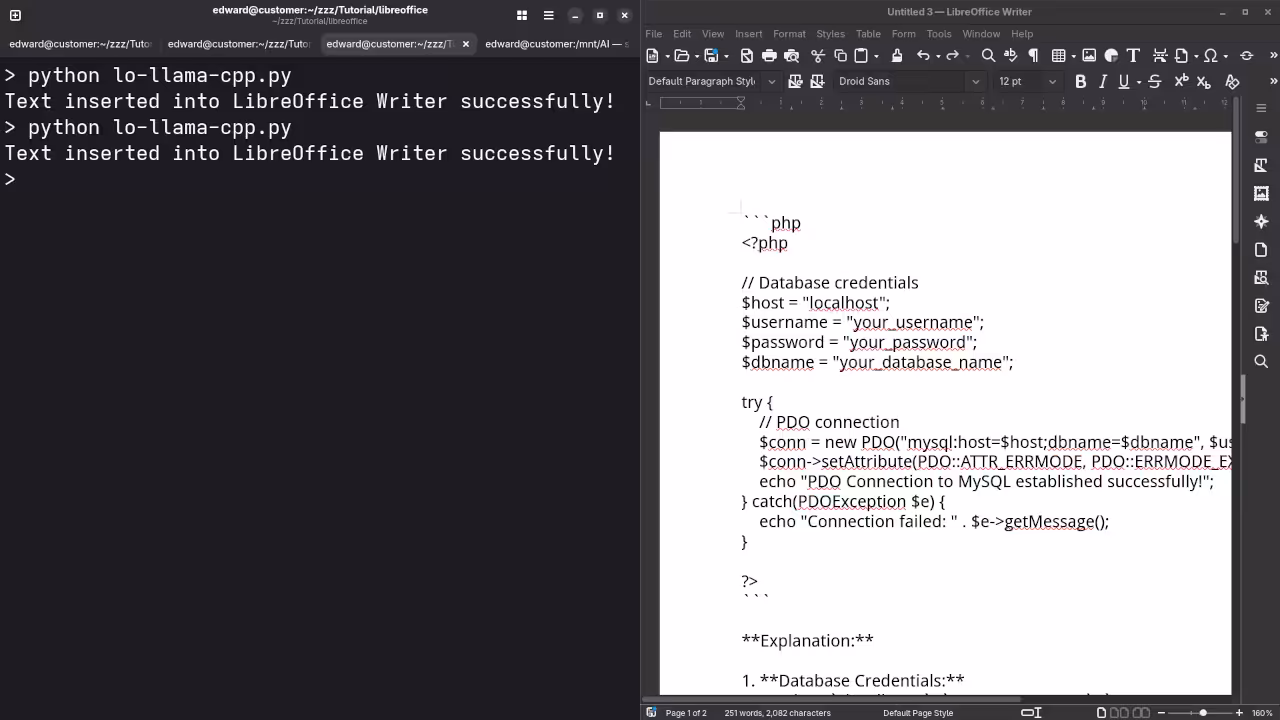Adjust the zoom slider in the status bar
The height and width of the screenshot is (720, 1280).
(1203, 713)
